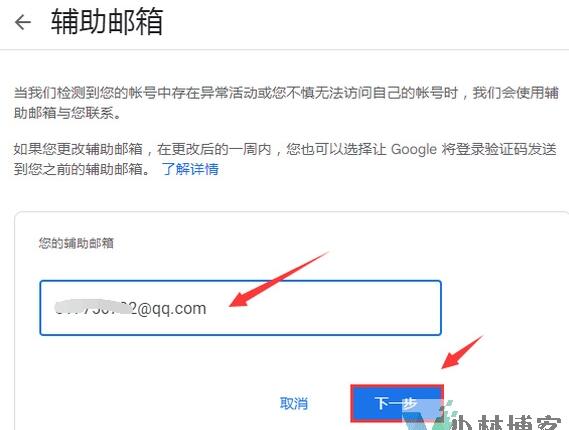Viewport: 569px width, 430px height.
Task: Click the blurred part of the email address
Action: click(x=93, y=308)
